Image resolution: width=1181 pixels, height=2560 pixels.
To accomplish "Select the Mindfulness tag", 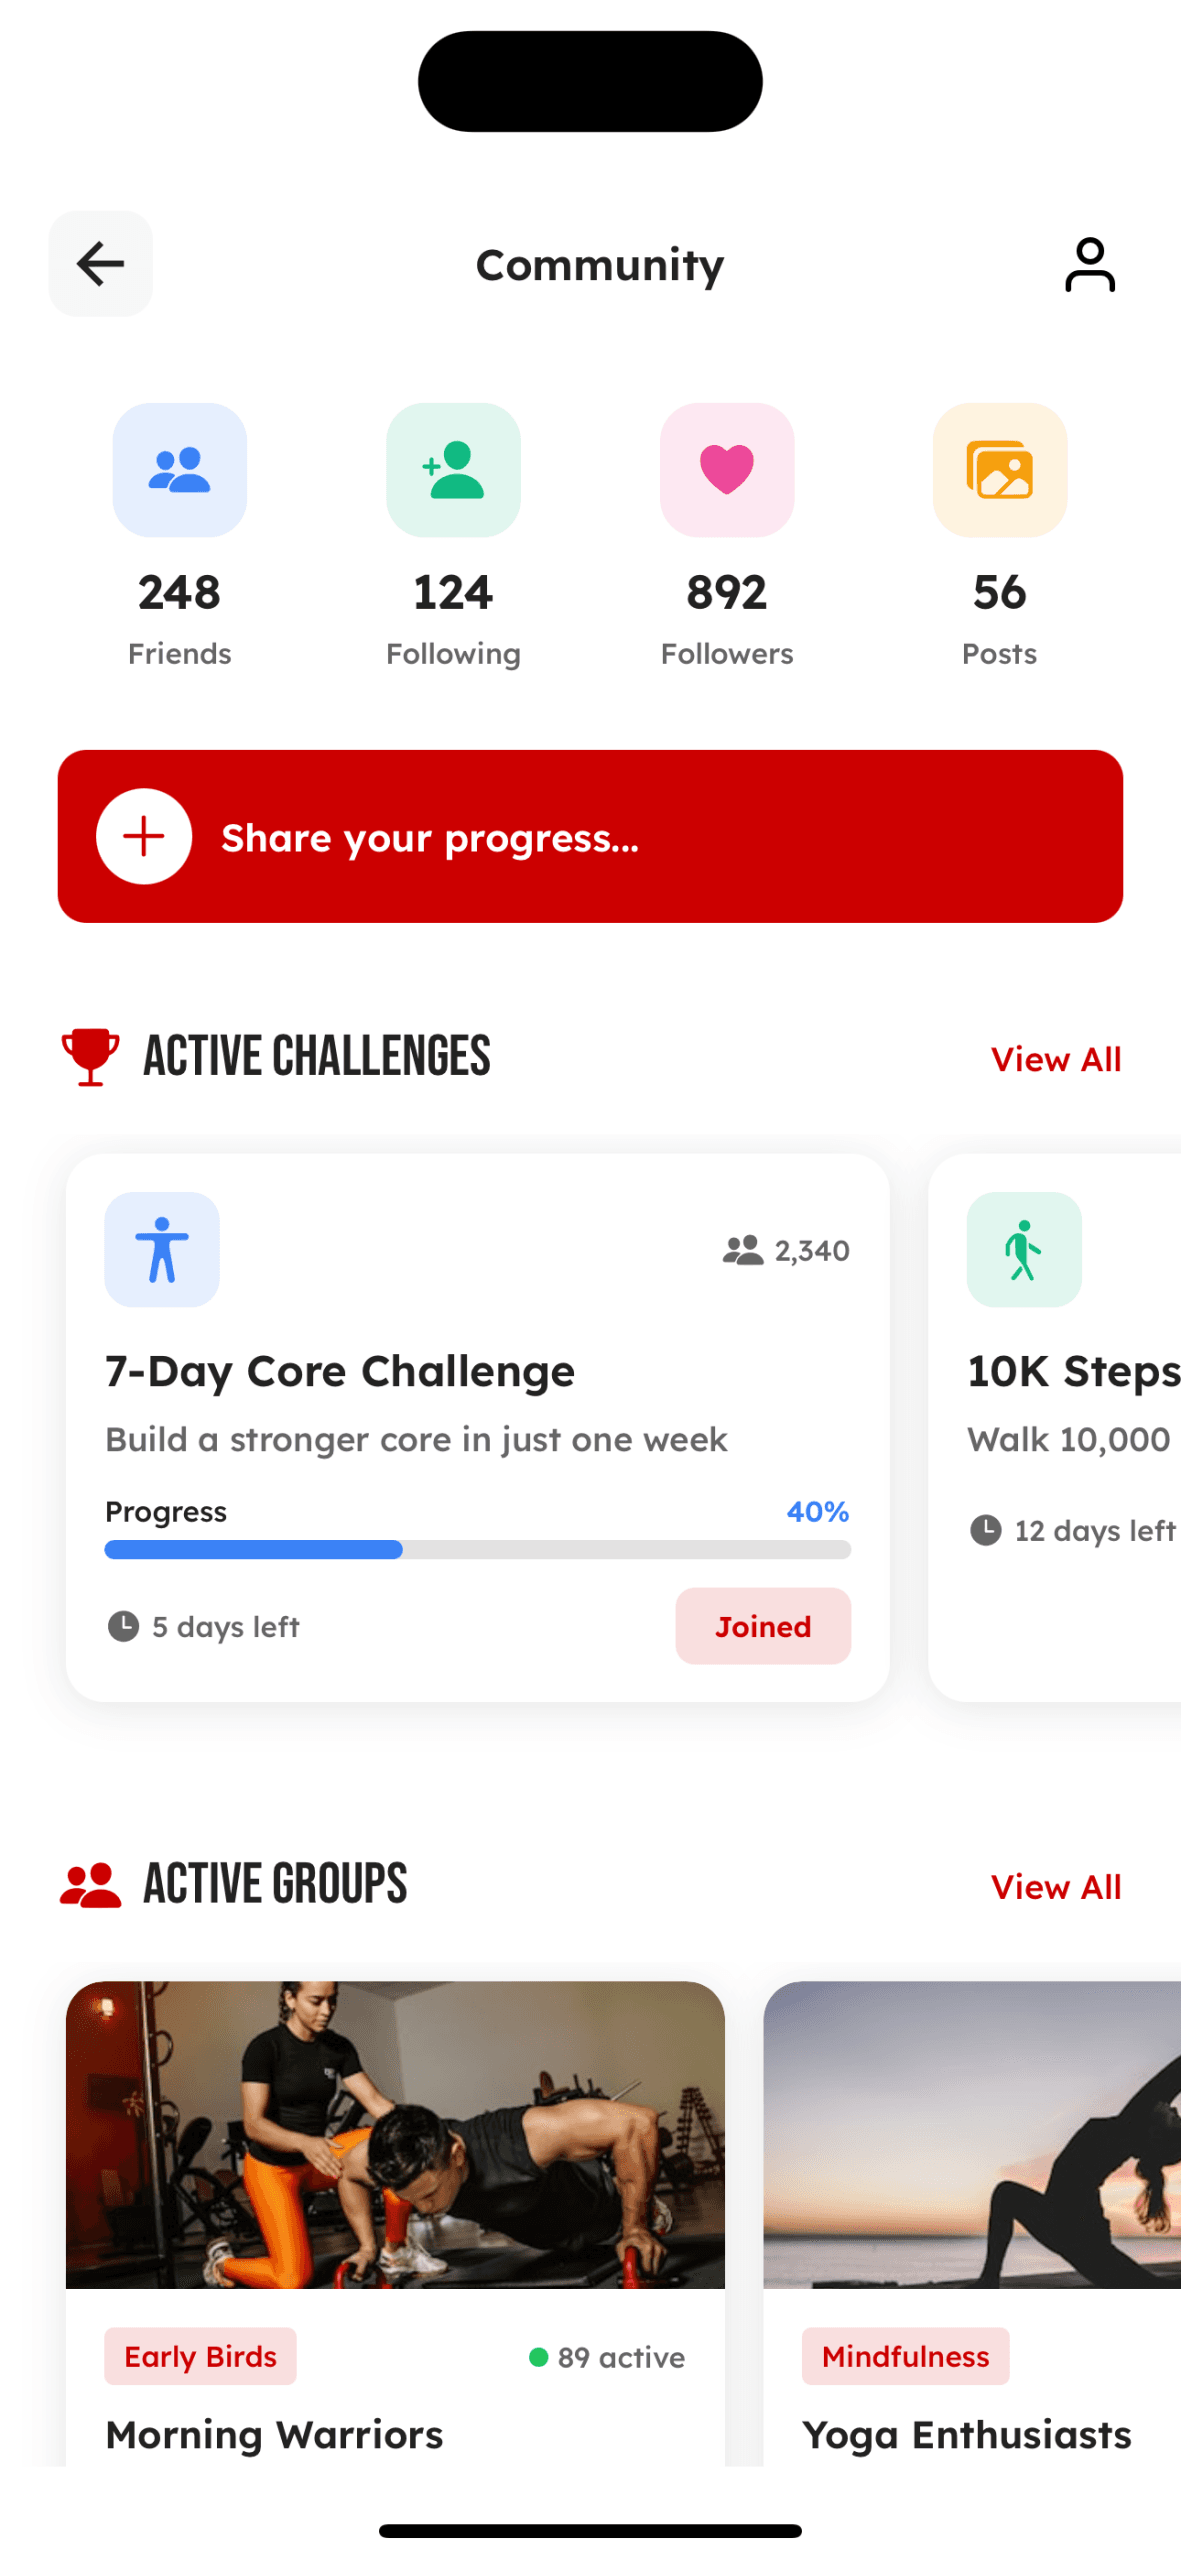I will click(x=905, y=2356).
